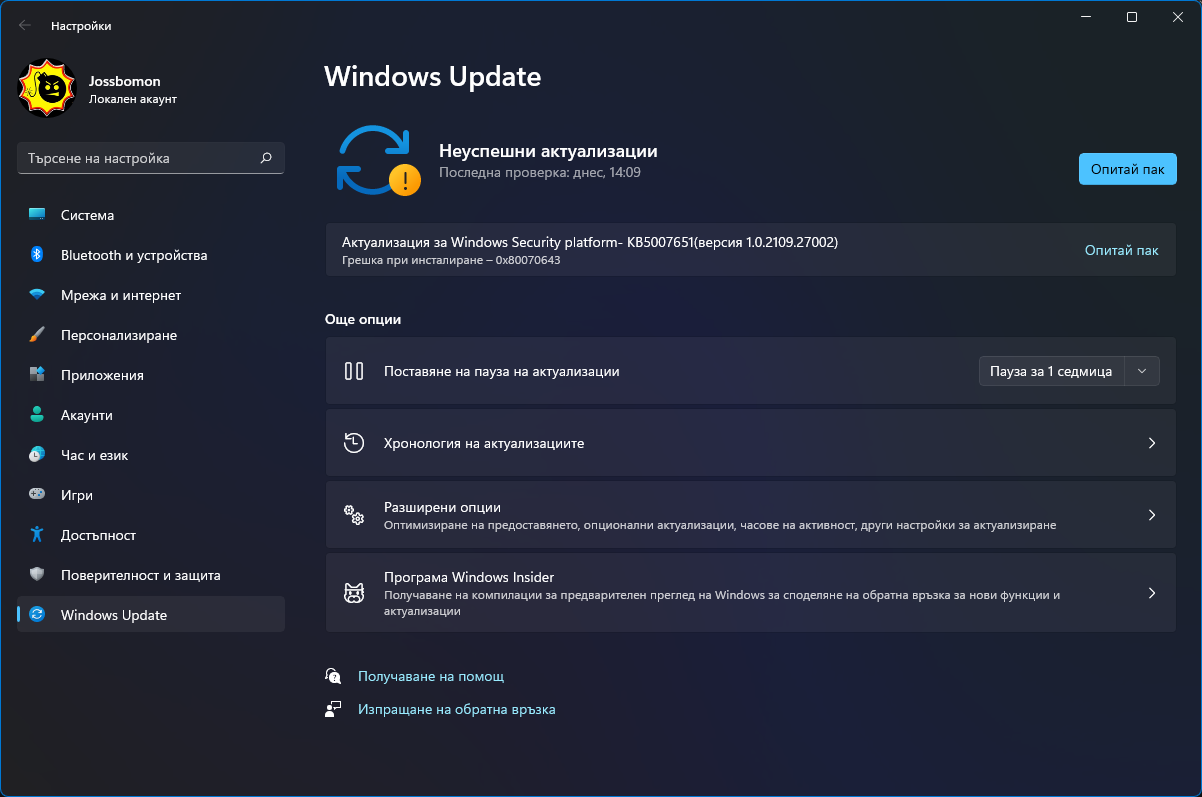
Task: Click the pause icon beside Поставяне на пауза
Action: pyautogui.click(x=354, y=371)
